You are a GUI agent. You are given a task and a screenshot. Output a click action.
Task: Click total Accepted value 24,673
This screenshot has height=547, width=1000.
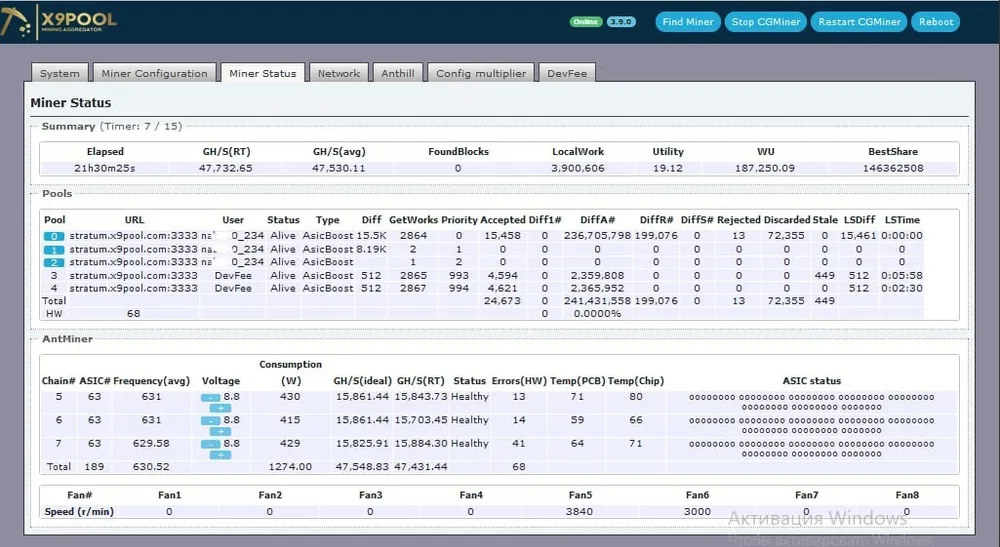tap(503, 301)
